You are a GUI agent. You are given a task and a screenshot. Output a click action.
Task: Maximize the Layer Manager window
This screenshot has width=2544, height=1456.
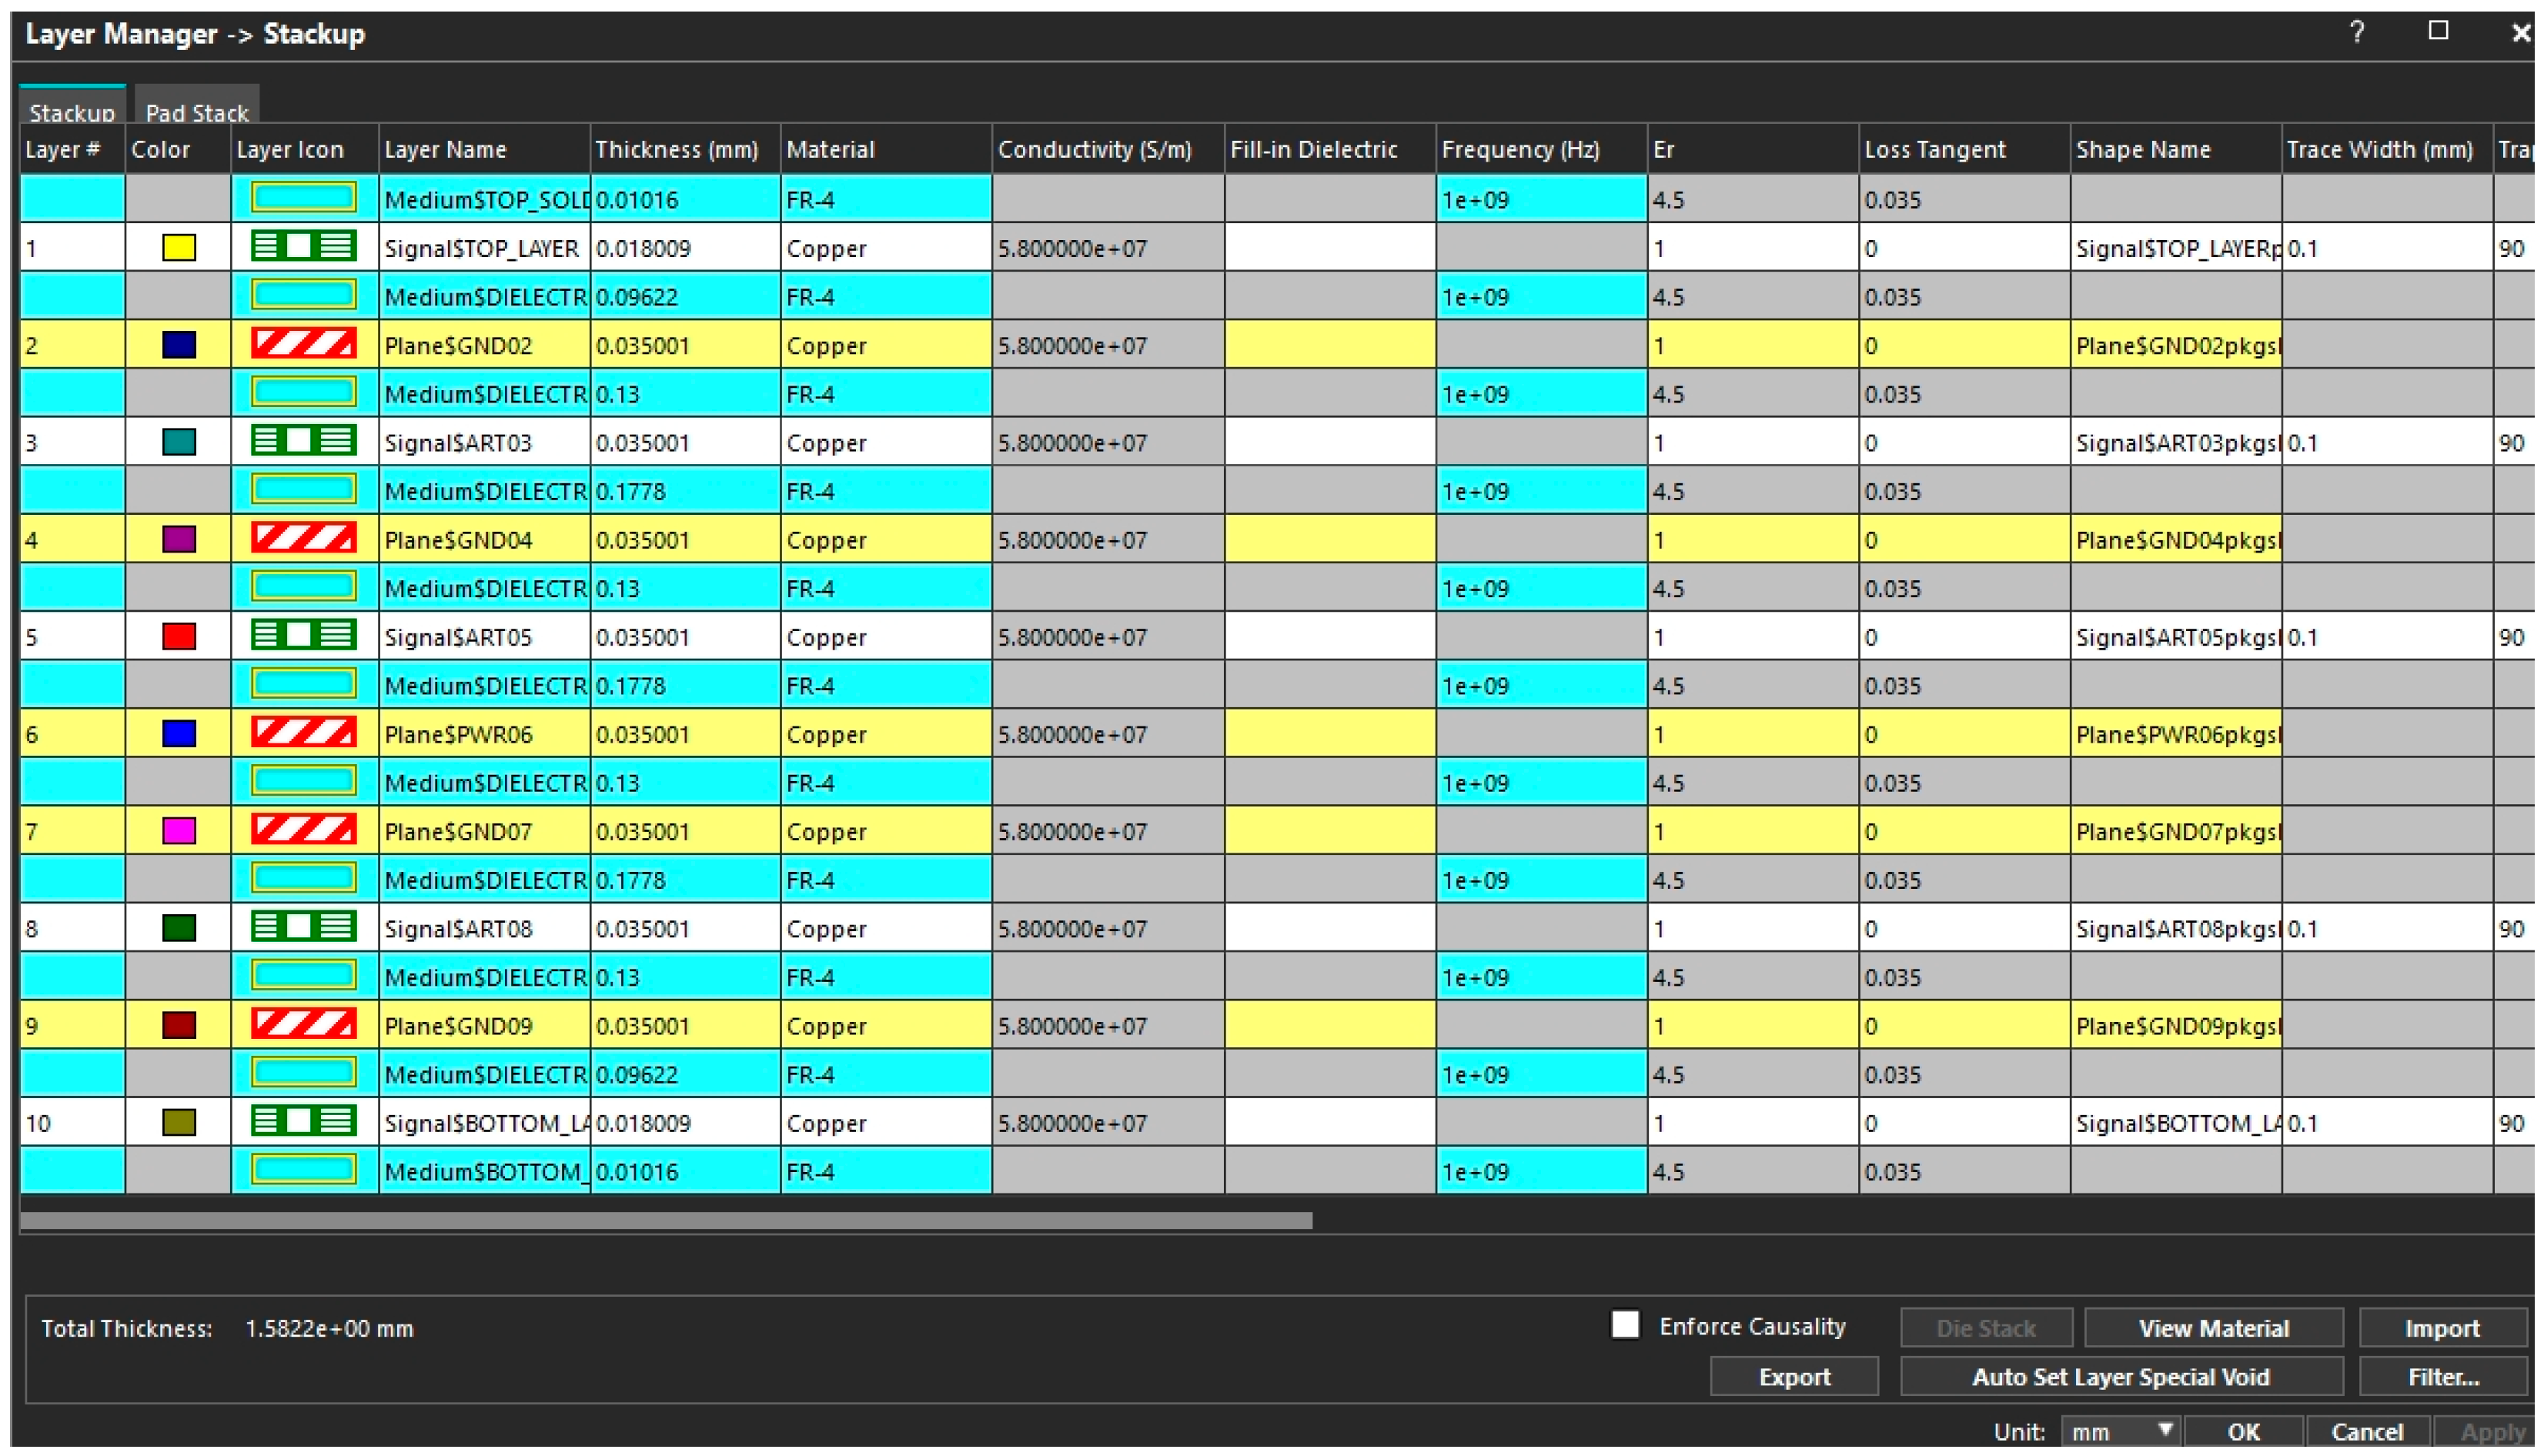tap(2439, 31)
